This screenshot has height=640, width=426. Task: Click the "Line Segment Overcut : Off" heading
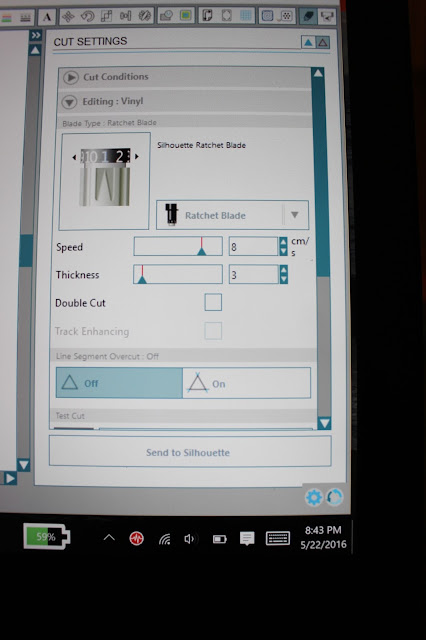[107, 356]
